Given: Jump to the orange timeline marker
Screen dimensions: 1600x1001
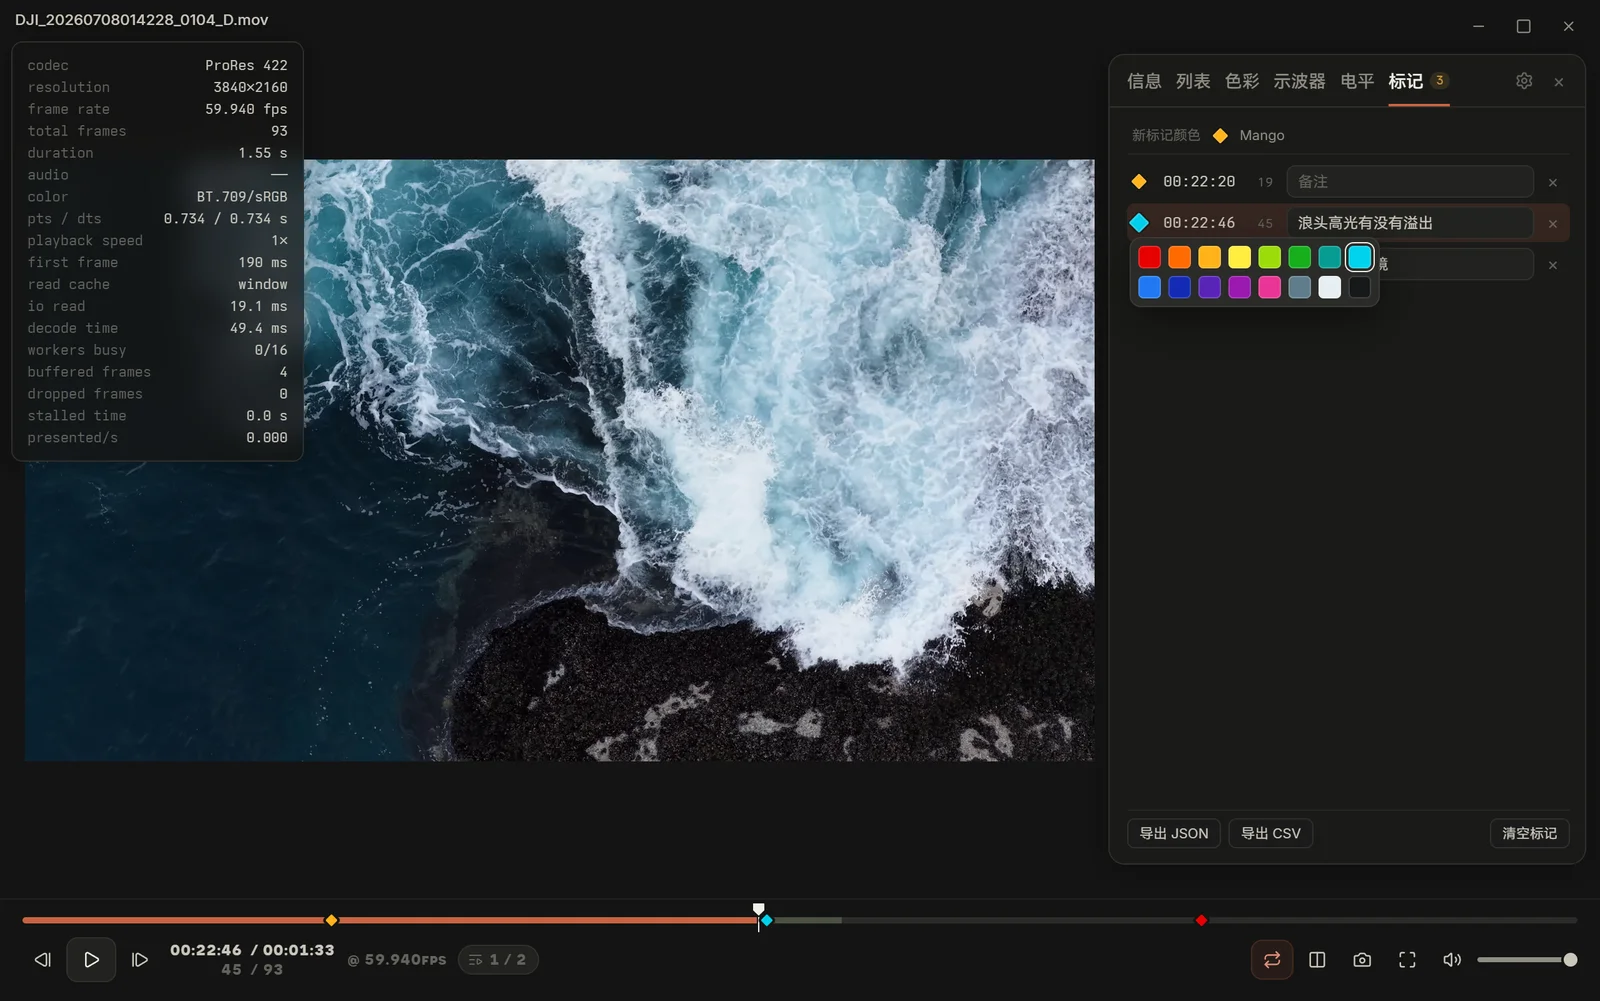Looking at the screenshot, I should click(331, 920).
